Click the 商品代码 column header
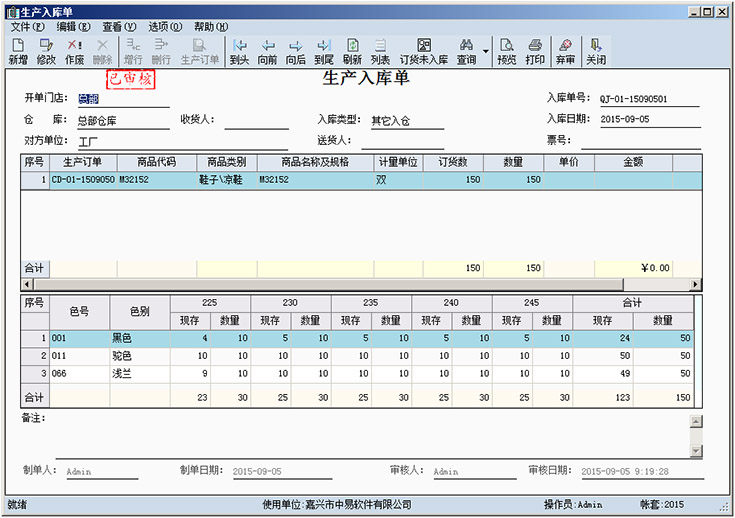The width and height of the screenshot is (735, 518). pyautogui.click(x=157, y=162)
